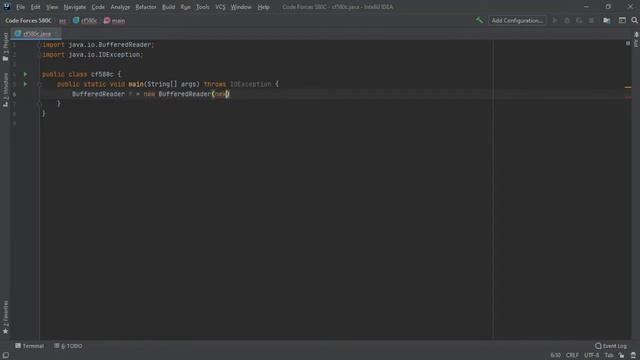Toggle the Project tool window
This screenshot has height=360, width=640.
(5, 47)
